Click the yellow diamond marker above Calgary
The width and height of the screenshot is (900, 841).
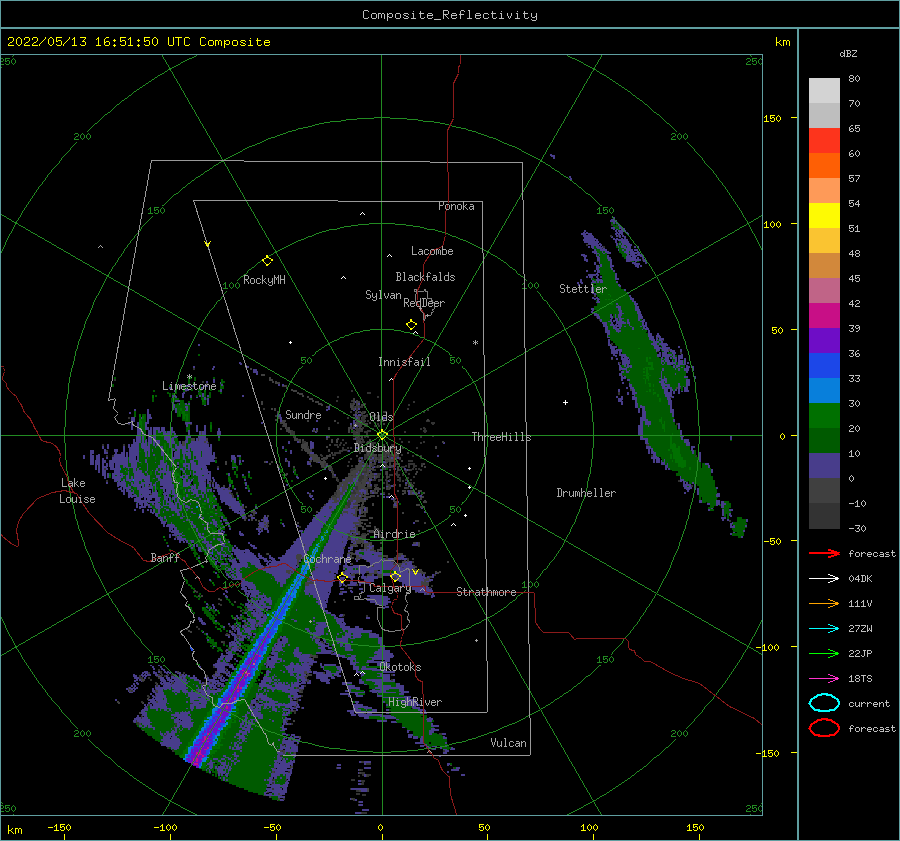(x=395, y=576)
